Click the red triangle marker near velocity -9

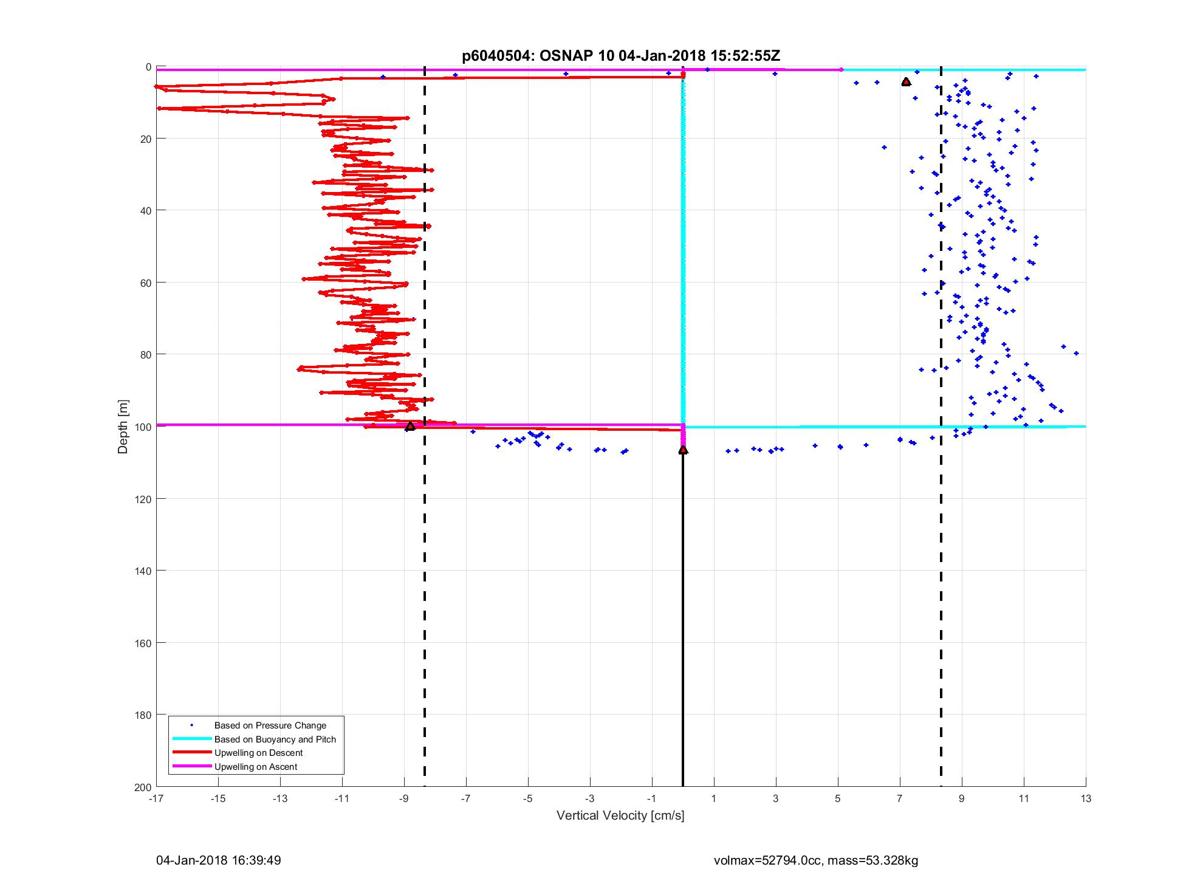click(x=410, y=426)
